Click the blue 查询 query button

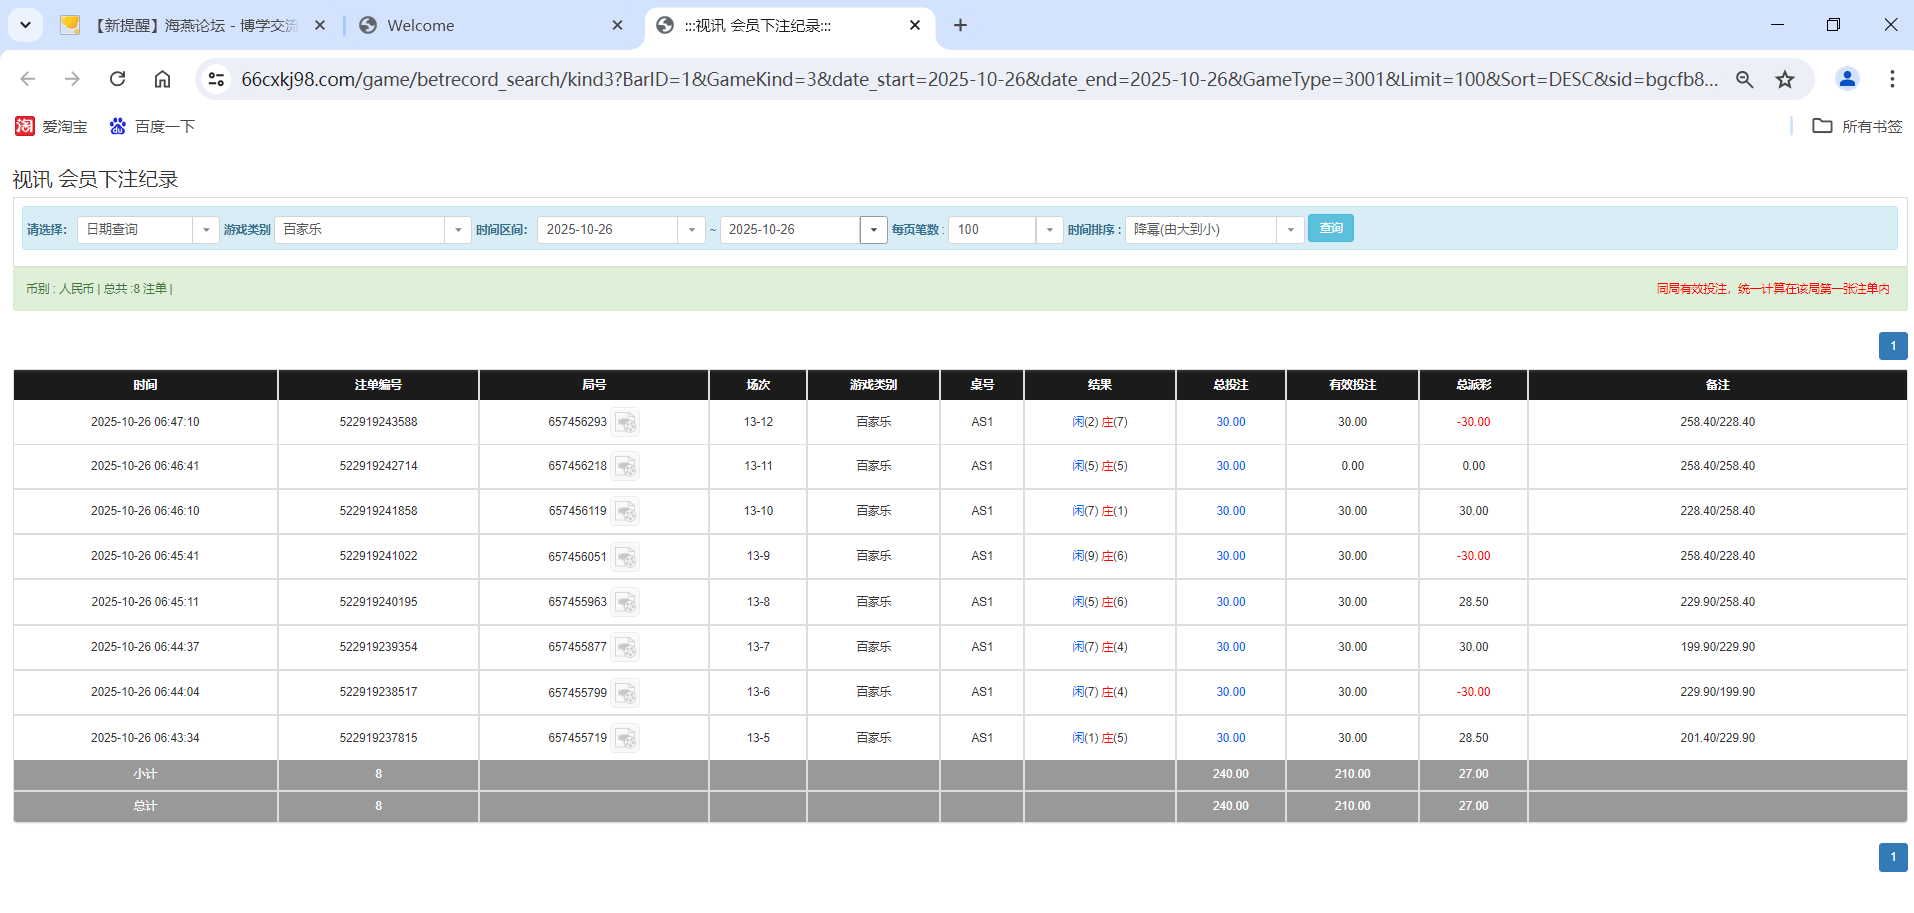1330,228
